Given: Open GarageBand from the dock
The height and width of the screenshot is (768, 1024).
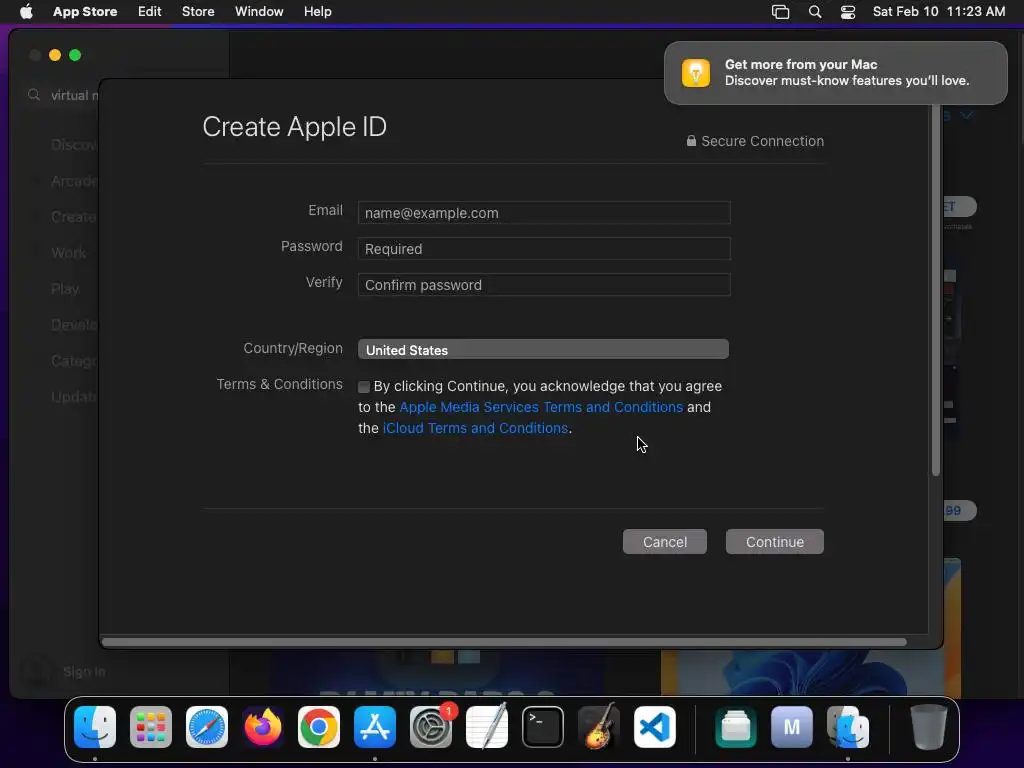Looking at the screenshot, I should [599, 727].
